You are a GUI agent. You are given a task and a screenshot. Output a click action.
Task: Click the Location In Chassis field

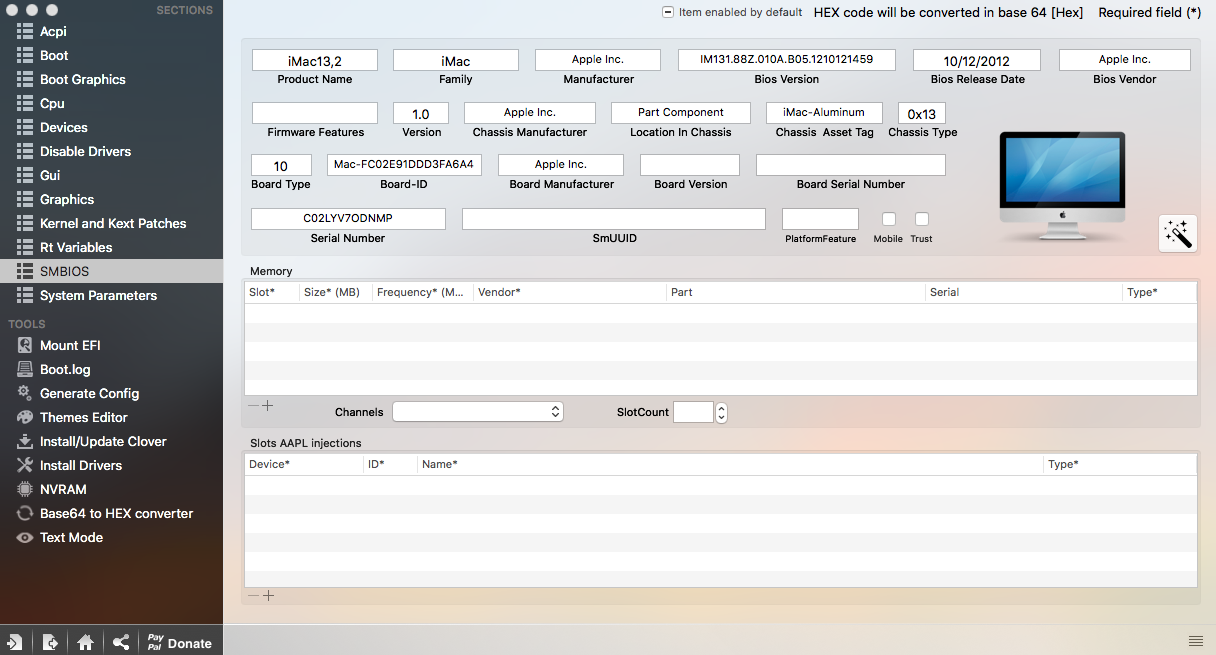[x=681, y=113]
